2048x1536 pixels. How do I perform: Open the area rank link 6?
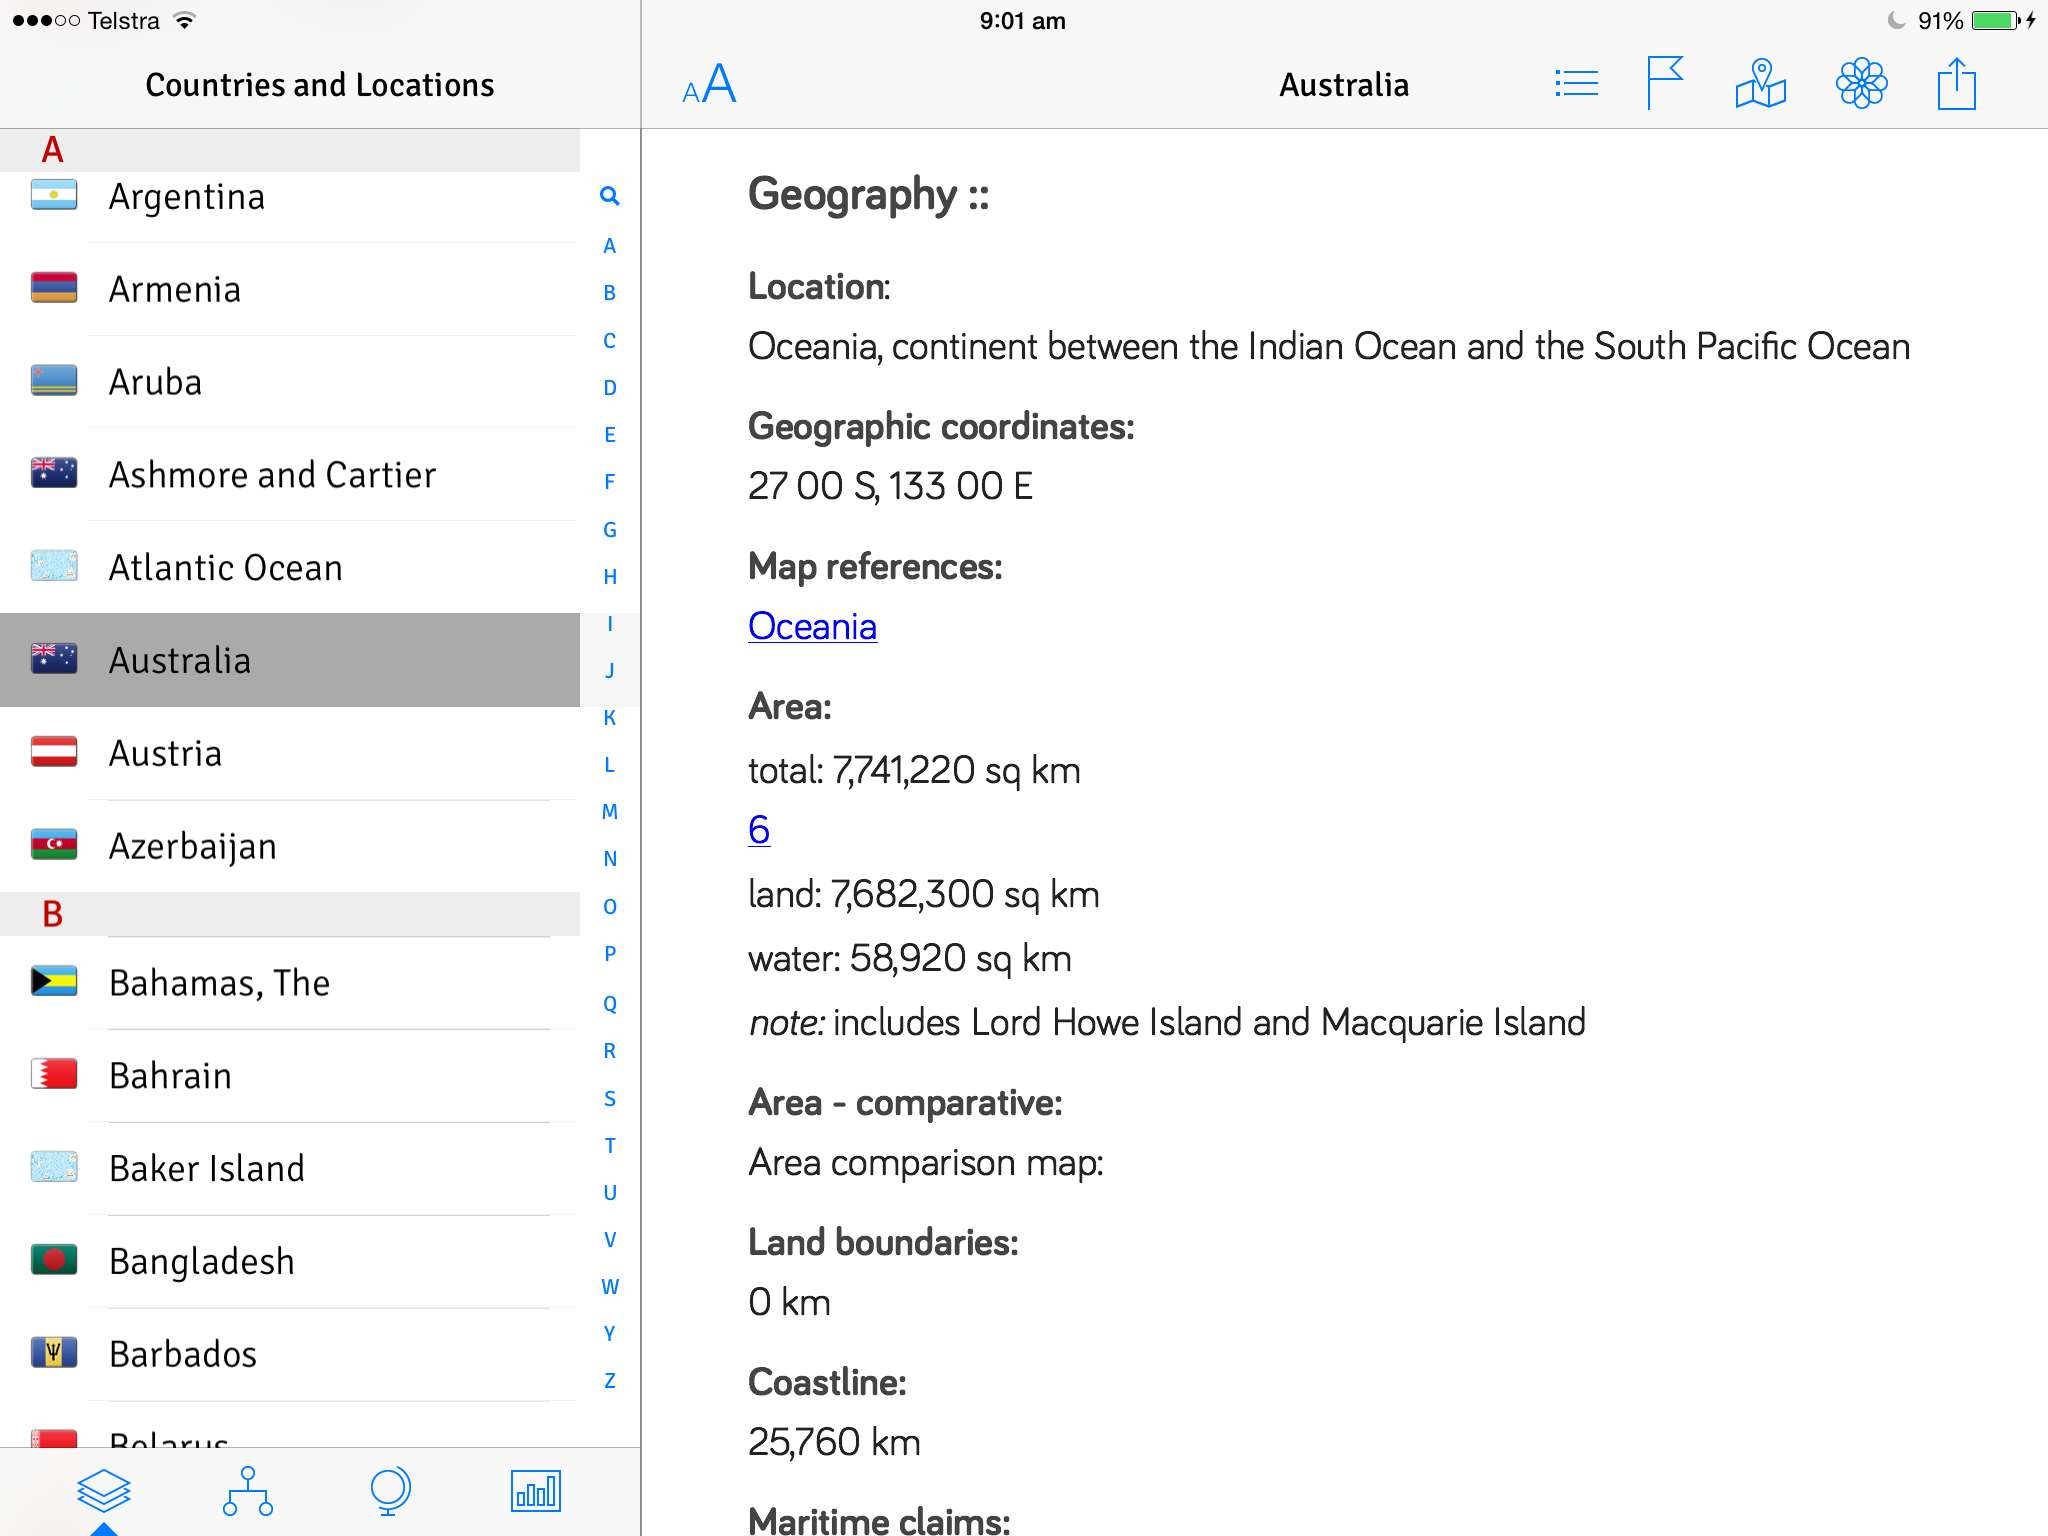pyautogui.click(x=759, y=830)
